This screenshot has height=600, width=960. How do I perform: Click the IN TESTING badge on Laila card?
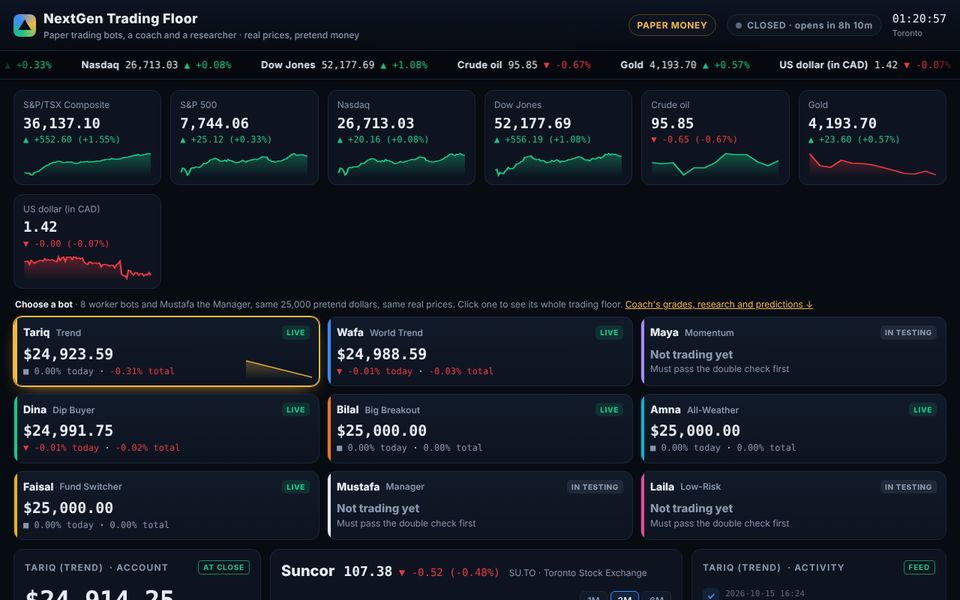908,487
